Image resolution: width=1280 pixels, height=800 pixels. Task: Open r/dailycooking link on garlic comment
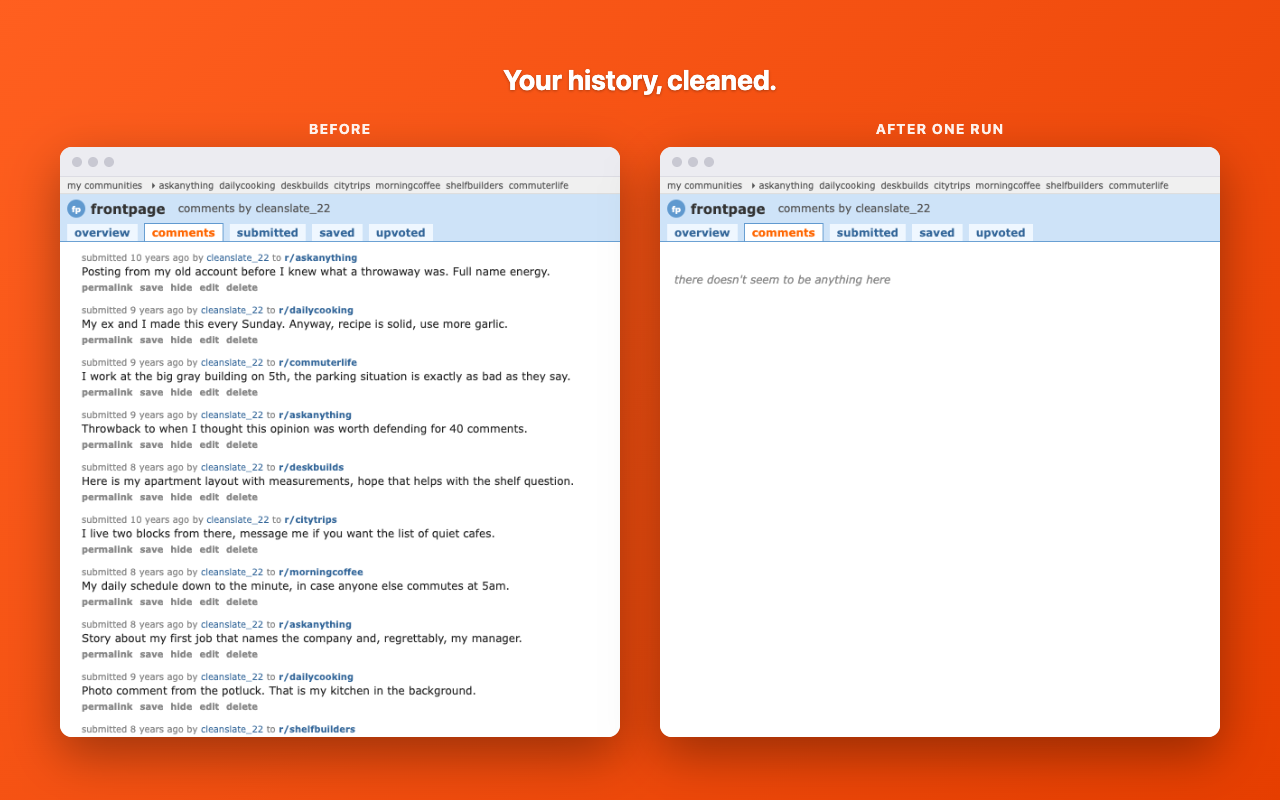point(316,310)
